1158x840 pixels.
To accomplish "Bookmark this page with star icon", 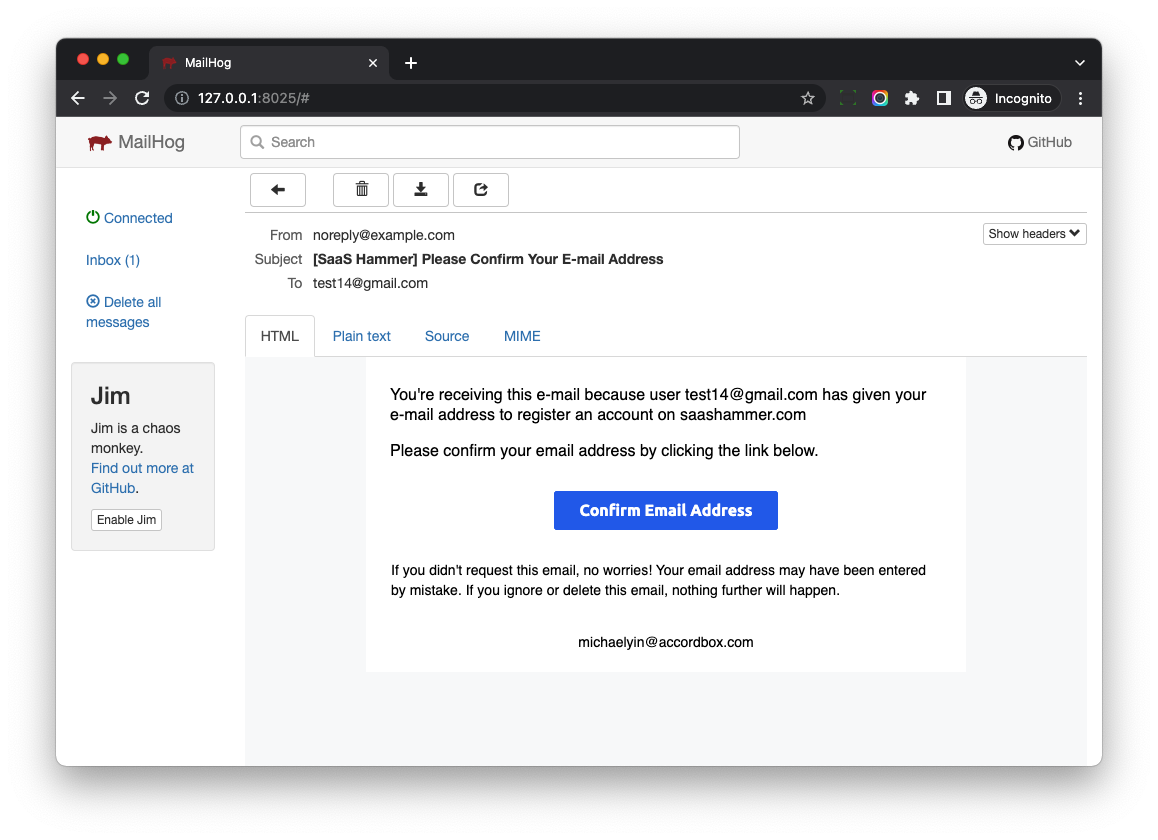I will (x=808, y=98).
